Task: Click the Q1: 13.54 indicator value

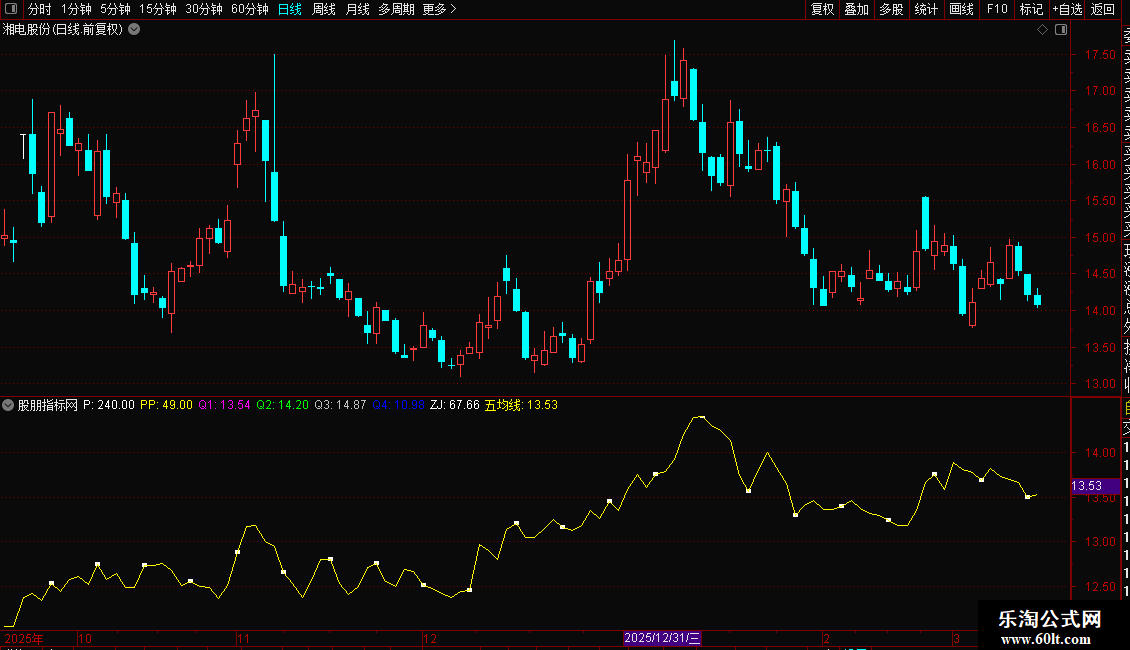Action: tap(224, 405)
